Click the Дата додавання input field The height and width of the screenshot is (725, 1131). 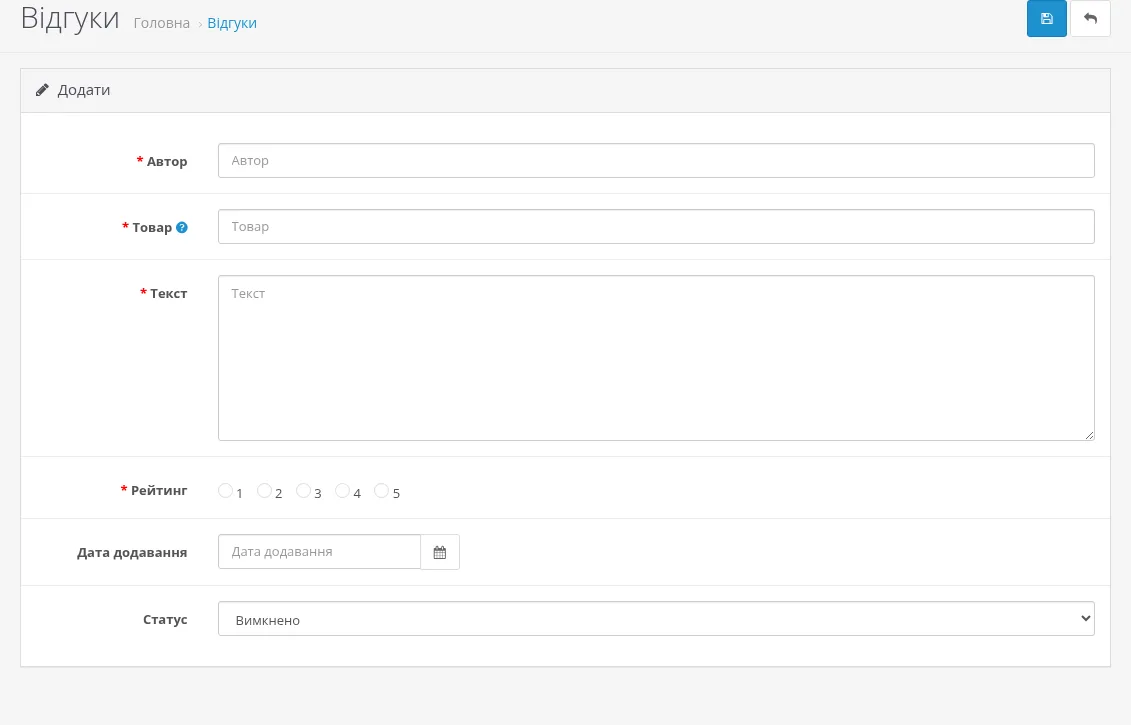pos(320,552)
